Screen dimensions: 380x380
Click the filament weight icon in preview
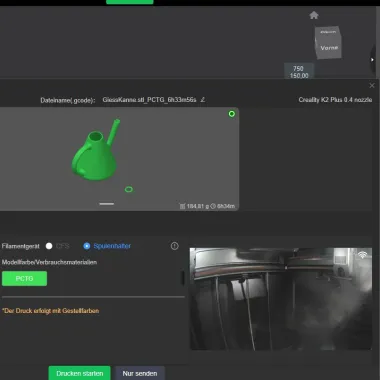[x=182, y=206]
